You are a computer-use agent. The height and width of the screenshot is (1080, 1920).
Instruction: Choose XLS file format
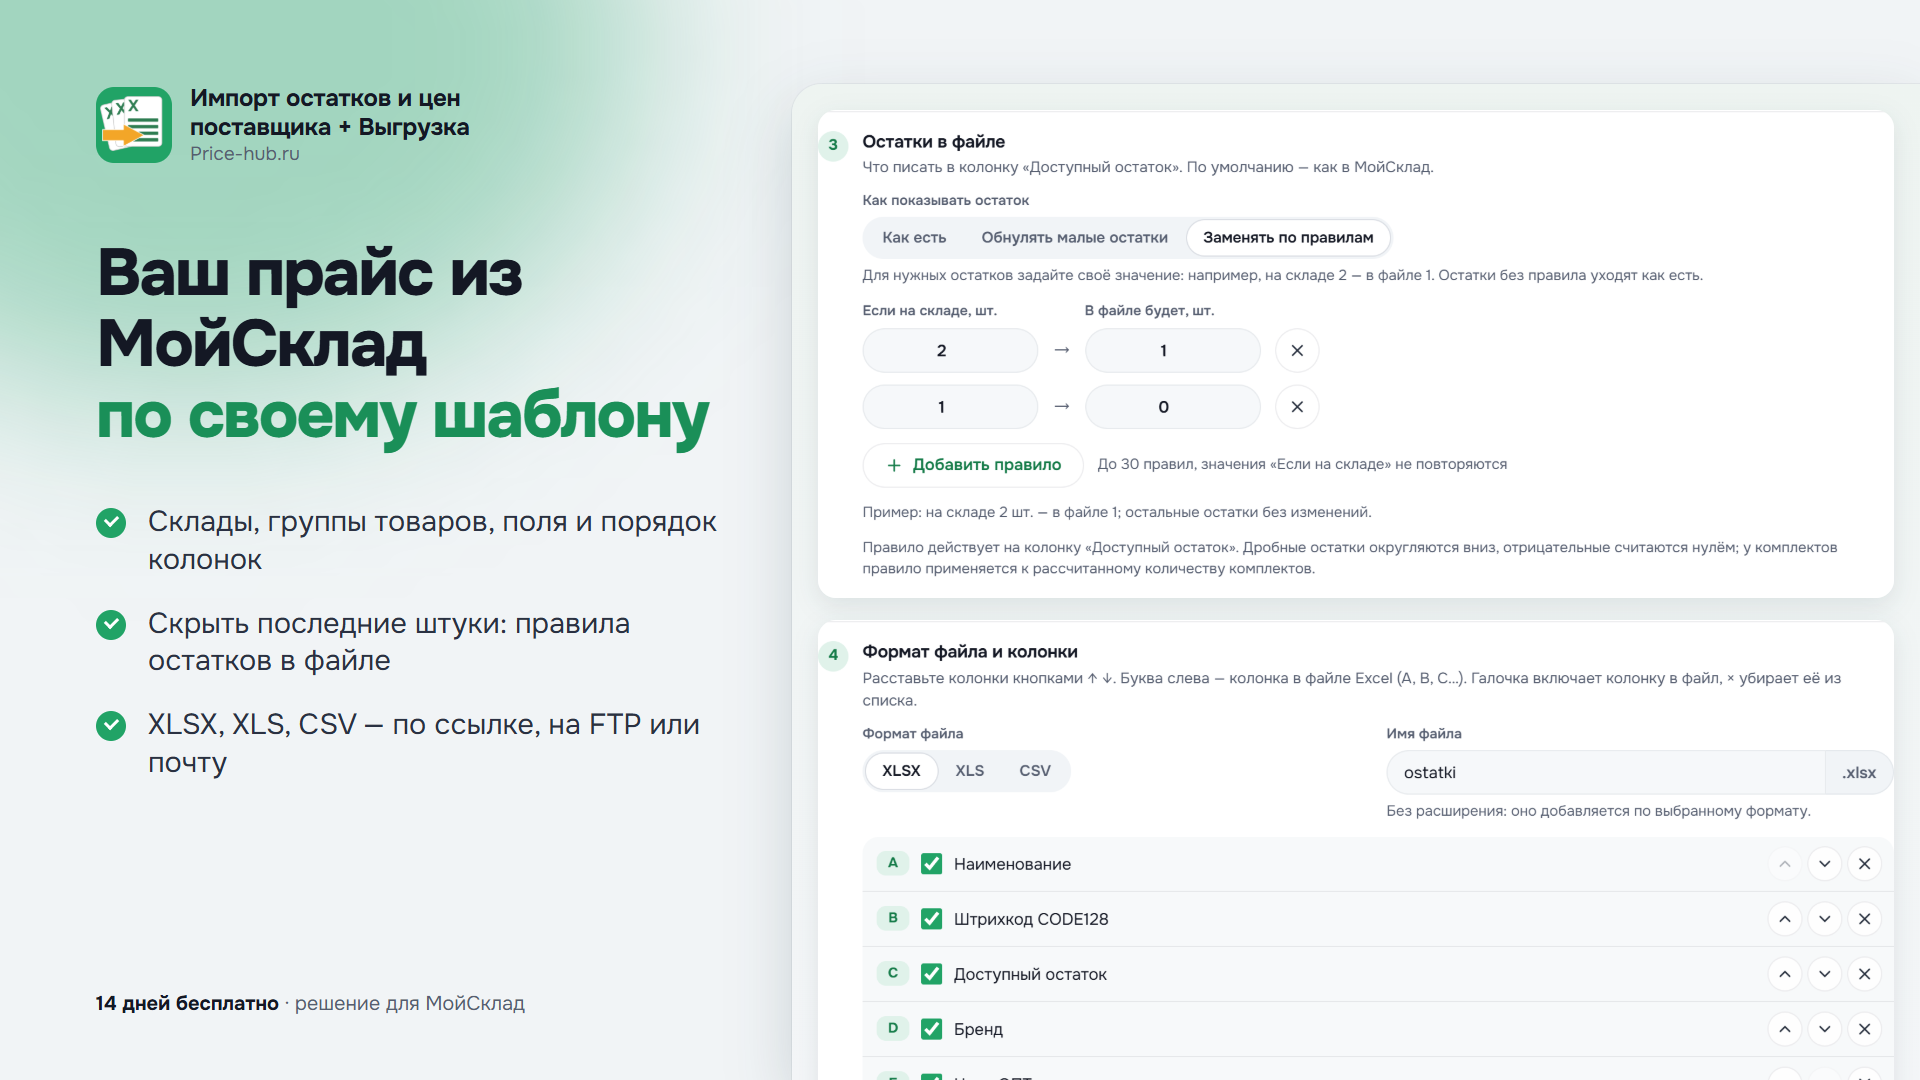coord(969,771)
